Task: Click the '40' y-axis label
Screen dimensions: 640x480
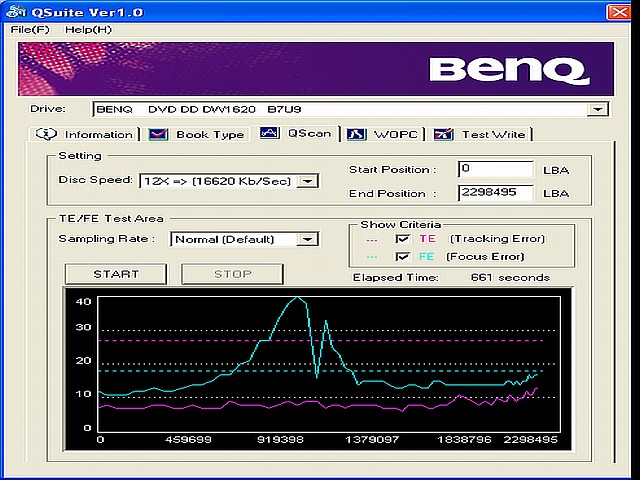Action: point(83,302)
